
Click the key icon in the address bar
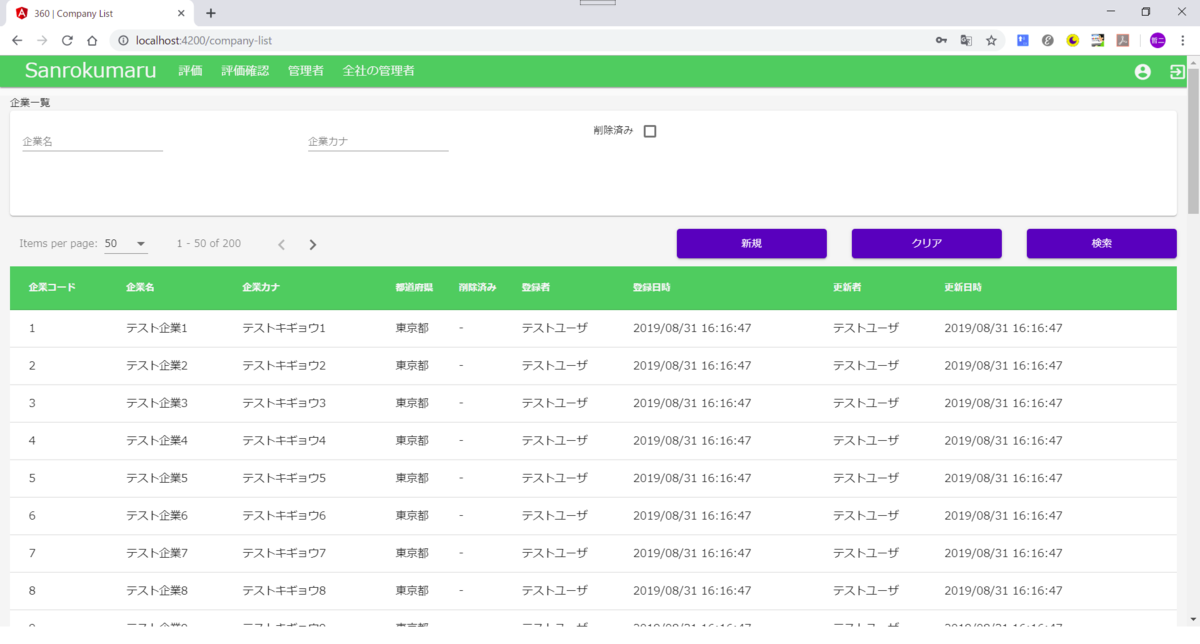pos(940,39)
